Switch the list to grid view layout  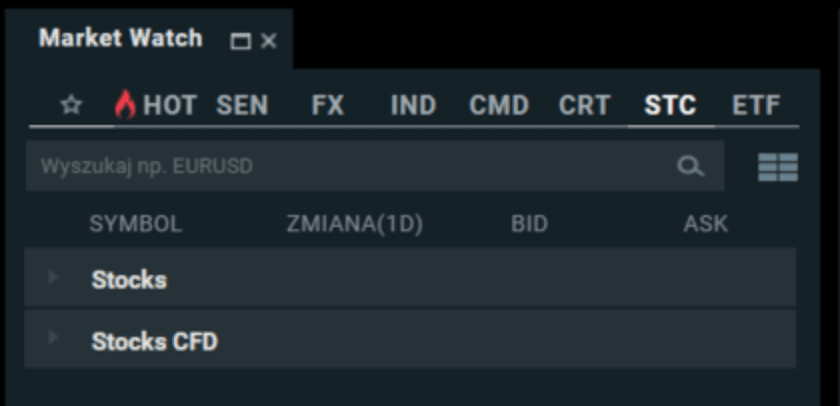(x=777, y=167)
